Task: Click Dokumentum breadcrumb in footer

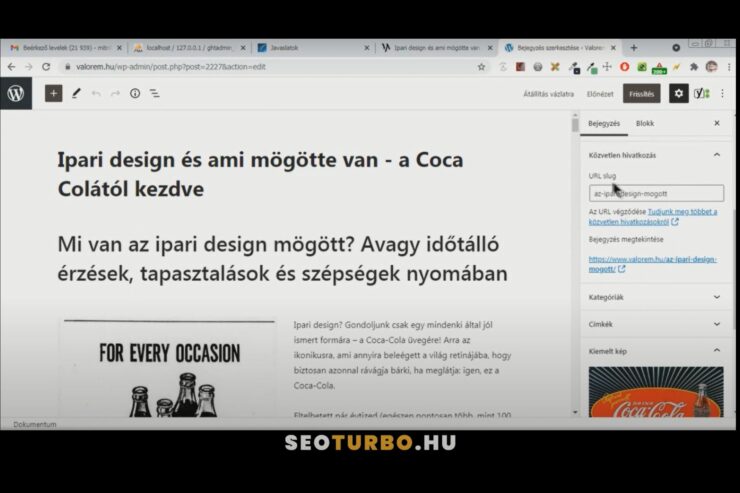Action: point(34,424)
